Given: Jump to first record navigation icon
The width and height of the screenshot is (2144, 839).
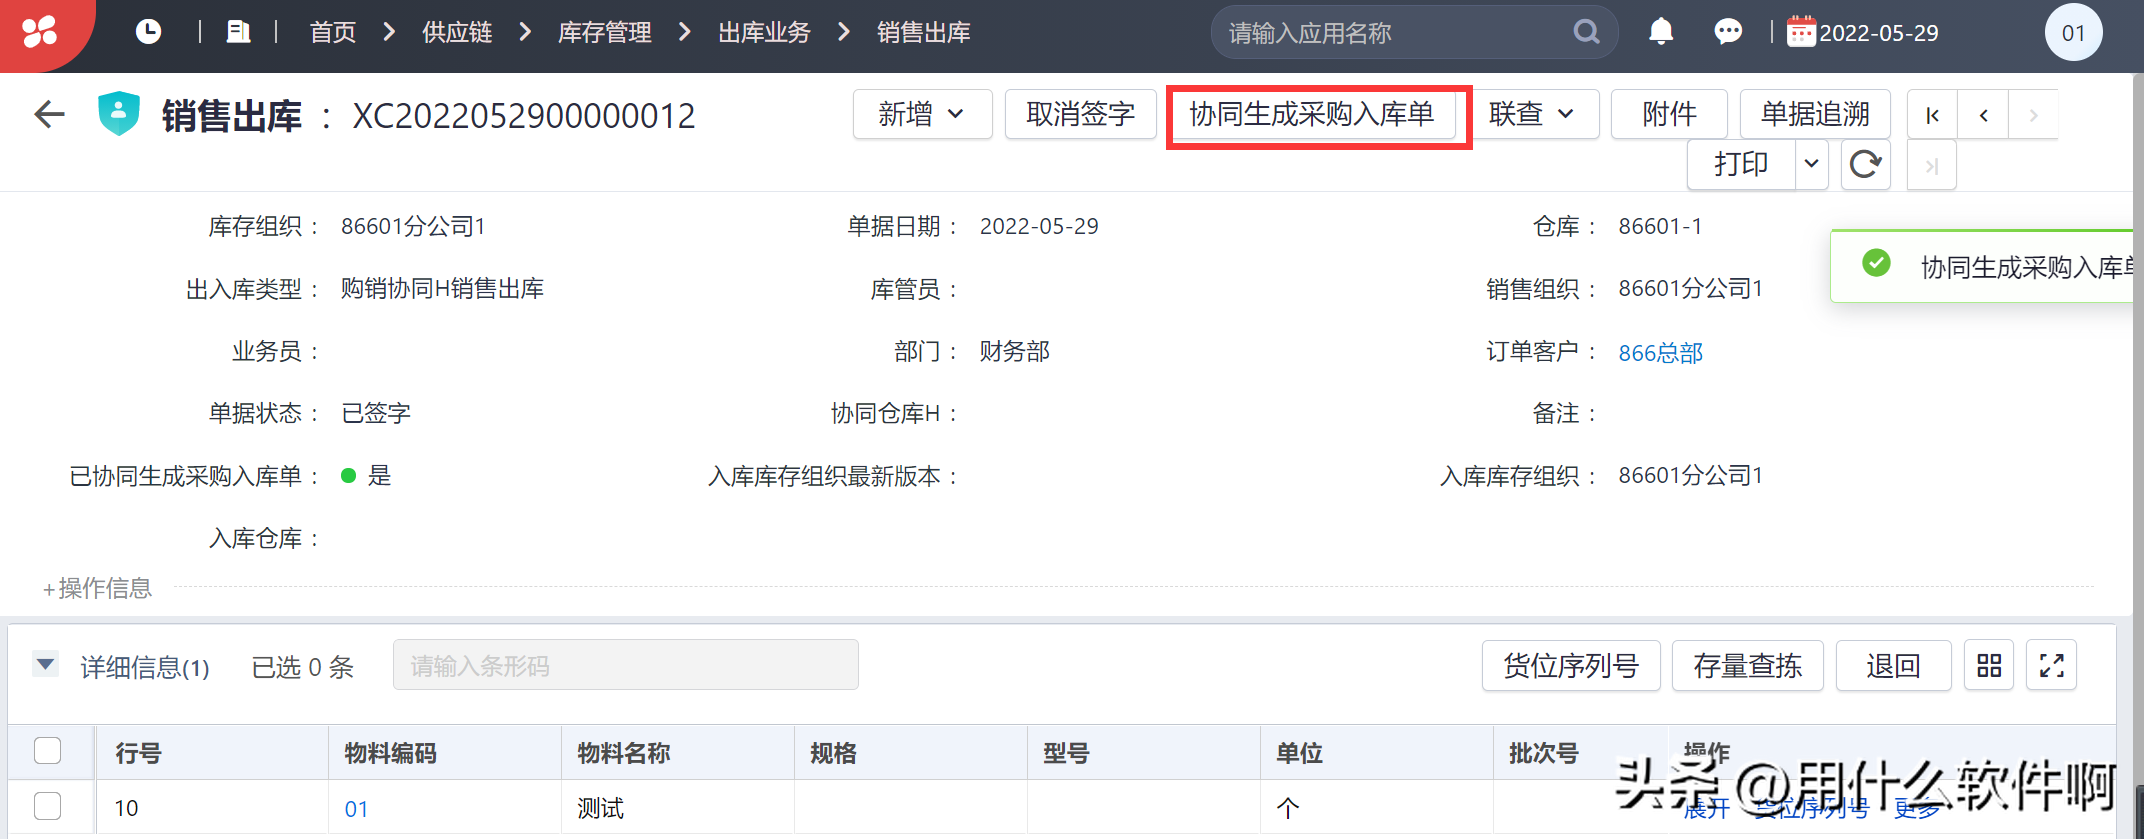Looking at the screenshot, I should click(1932, 115).
